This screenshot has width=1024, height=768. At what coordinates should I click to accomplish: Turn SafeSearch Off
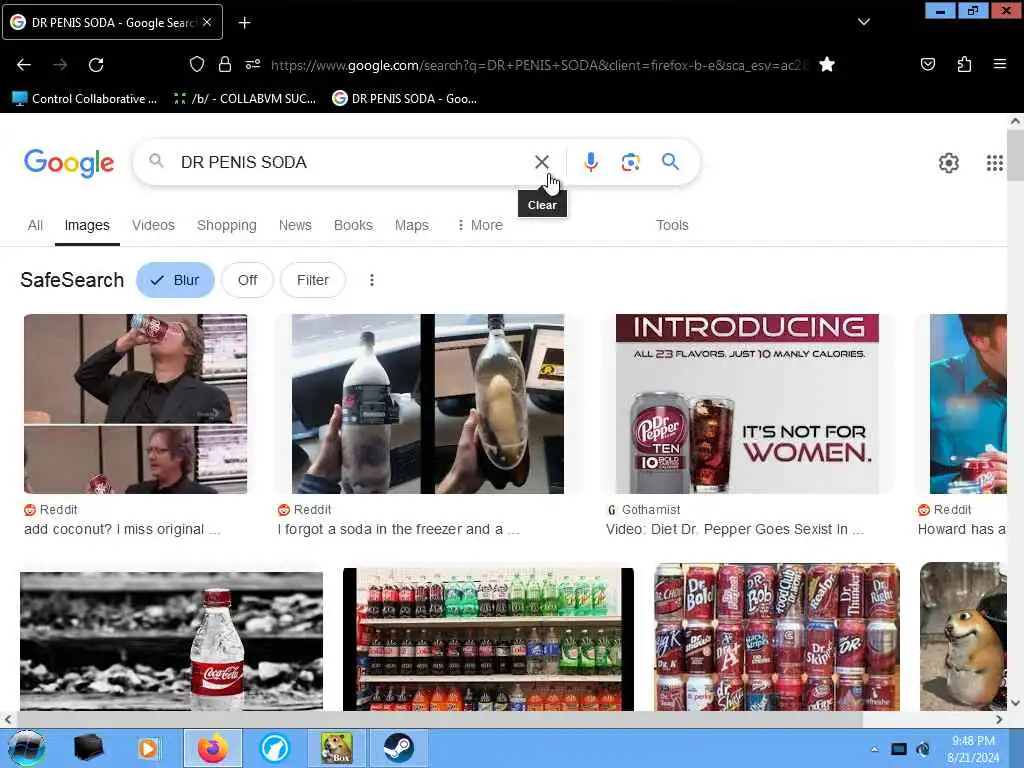[x=248, y=280]
